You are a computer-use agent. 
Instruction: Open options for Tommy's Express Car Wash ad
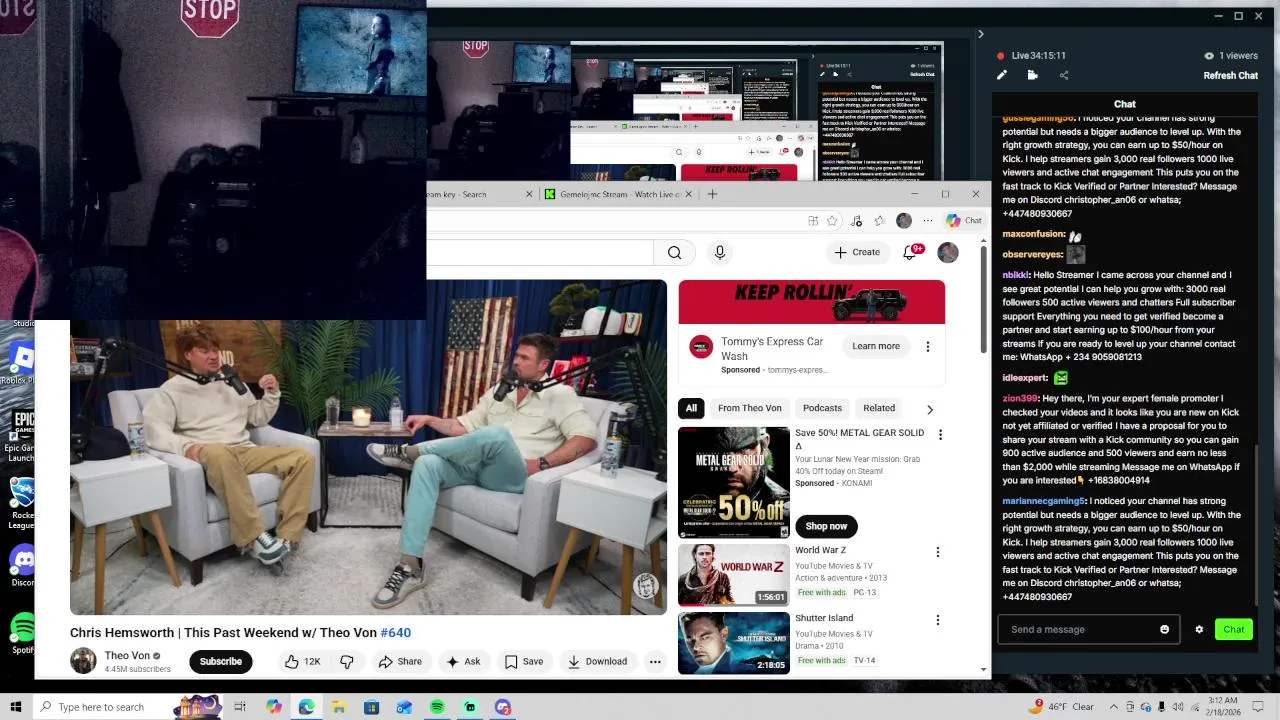(x=927, y=346)
